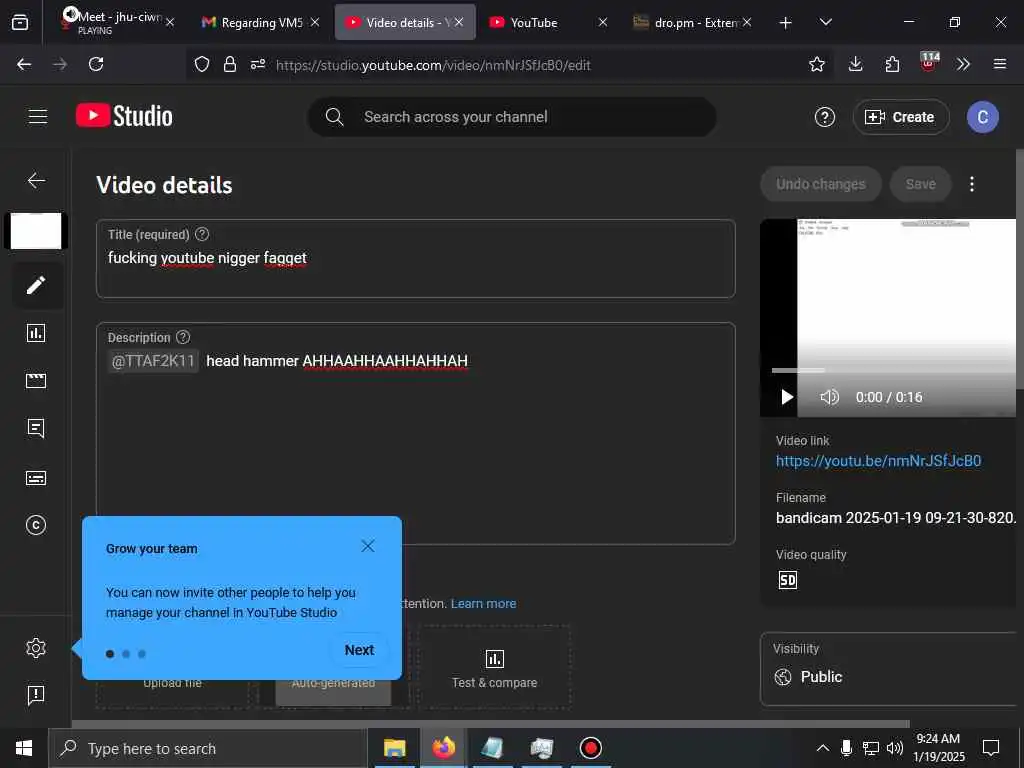1024x768 pixels.
Task: Click the horizontal page scrollbar
Action: [490, 724]
